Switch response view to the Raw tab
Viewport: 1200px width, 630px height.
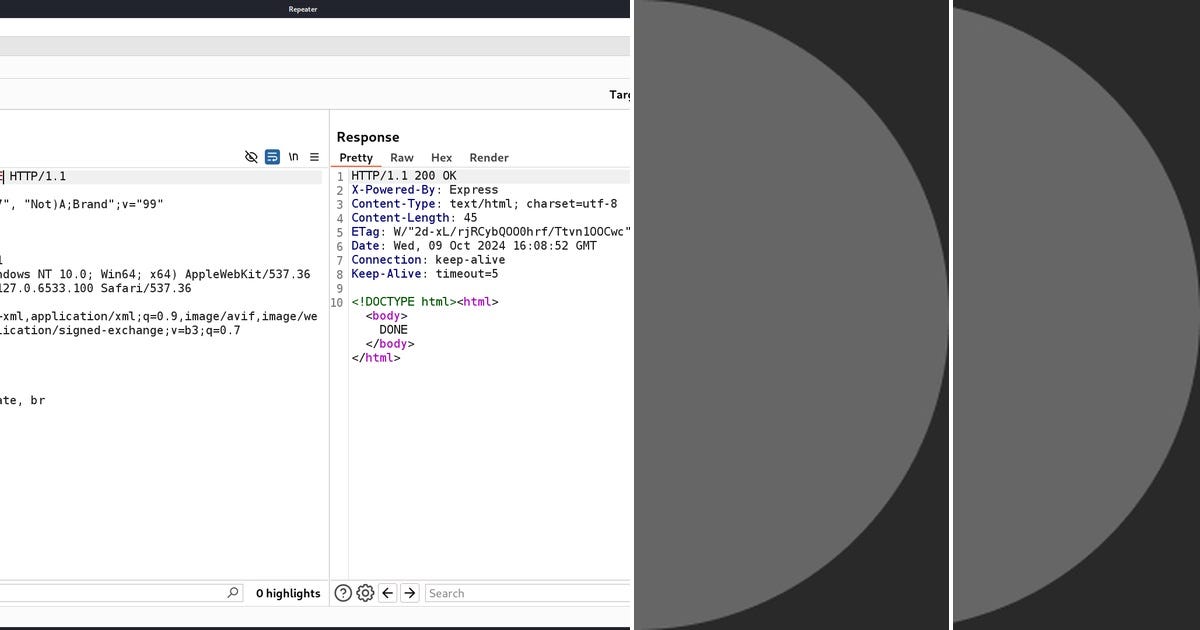pyautogui.click(x=401, y=157)
